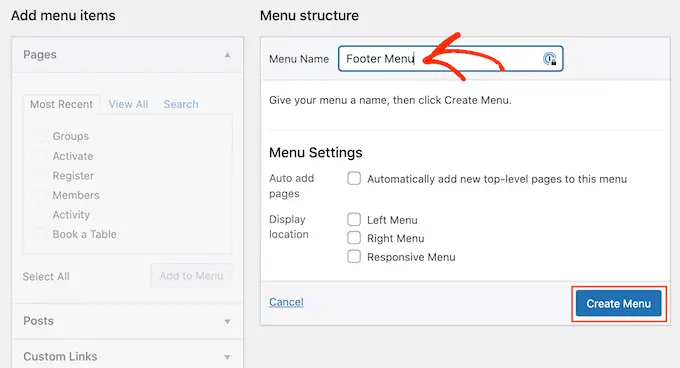Check the Activate page checkbox
The image size is (680, 368).
pyautogui.click(x=40, y=156)
